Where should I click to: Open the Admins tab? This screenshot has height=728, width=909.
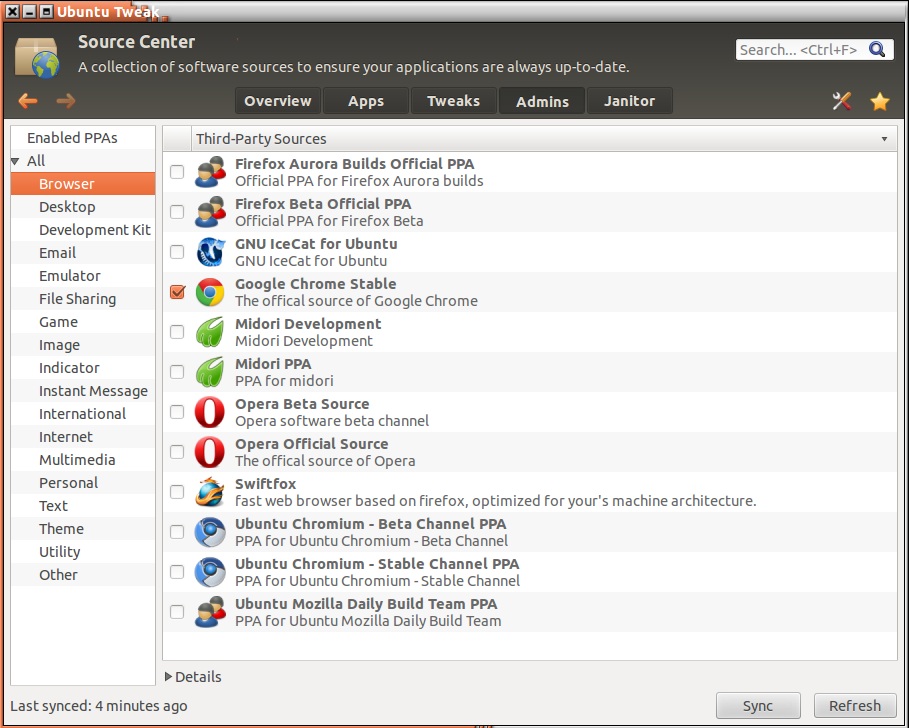tap(542, 101)
